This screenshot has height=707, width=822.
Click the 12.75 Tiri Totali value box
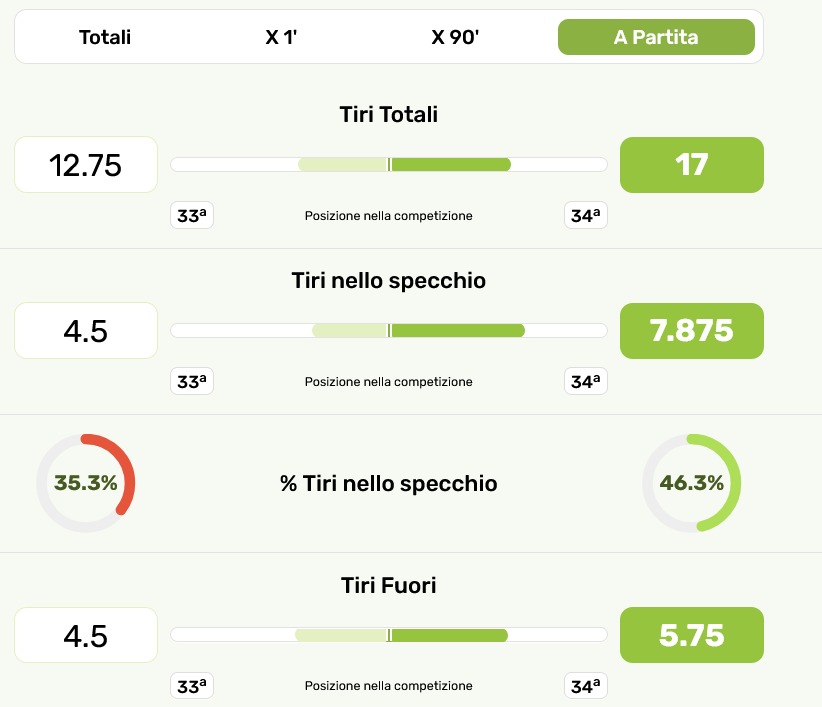coord(86,164)
